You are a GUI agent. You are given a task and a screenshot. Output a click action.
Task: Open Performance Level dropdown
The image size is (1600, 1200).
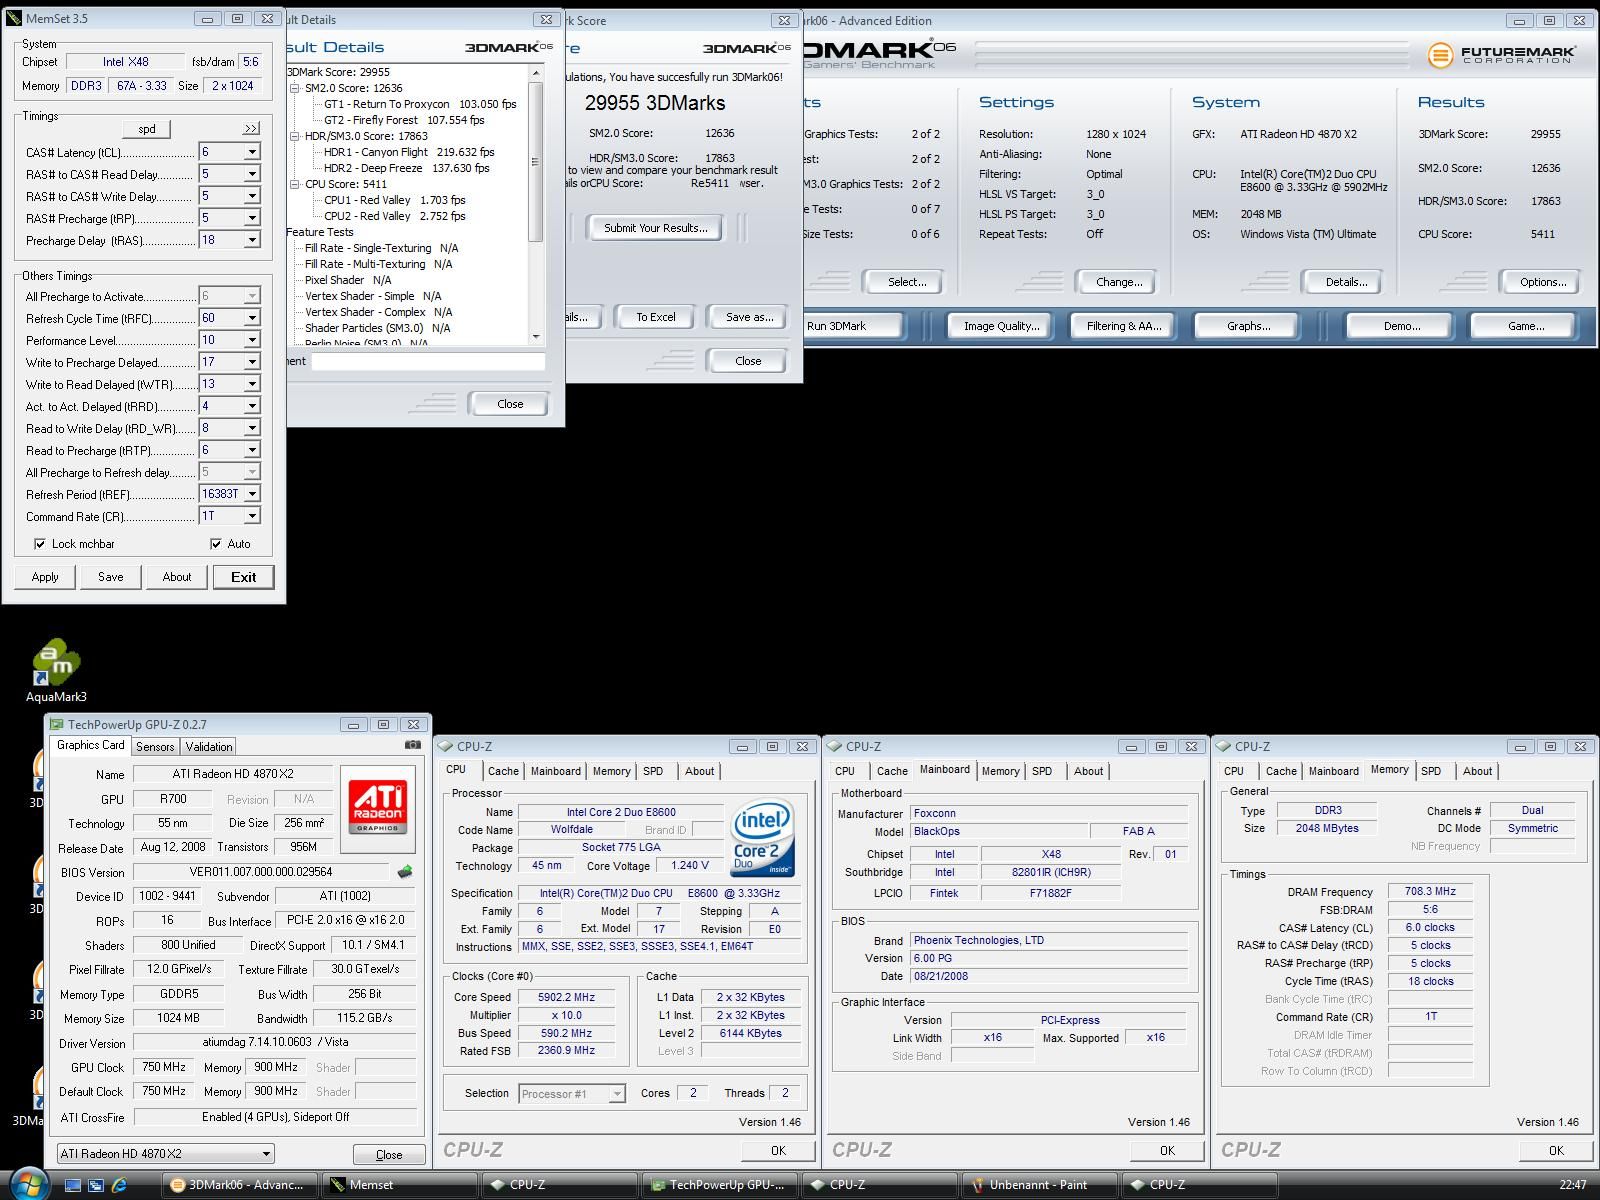point(252,340)
